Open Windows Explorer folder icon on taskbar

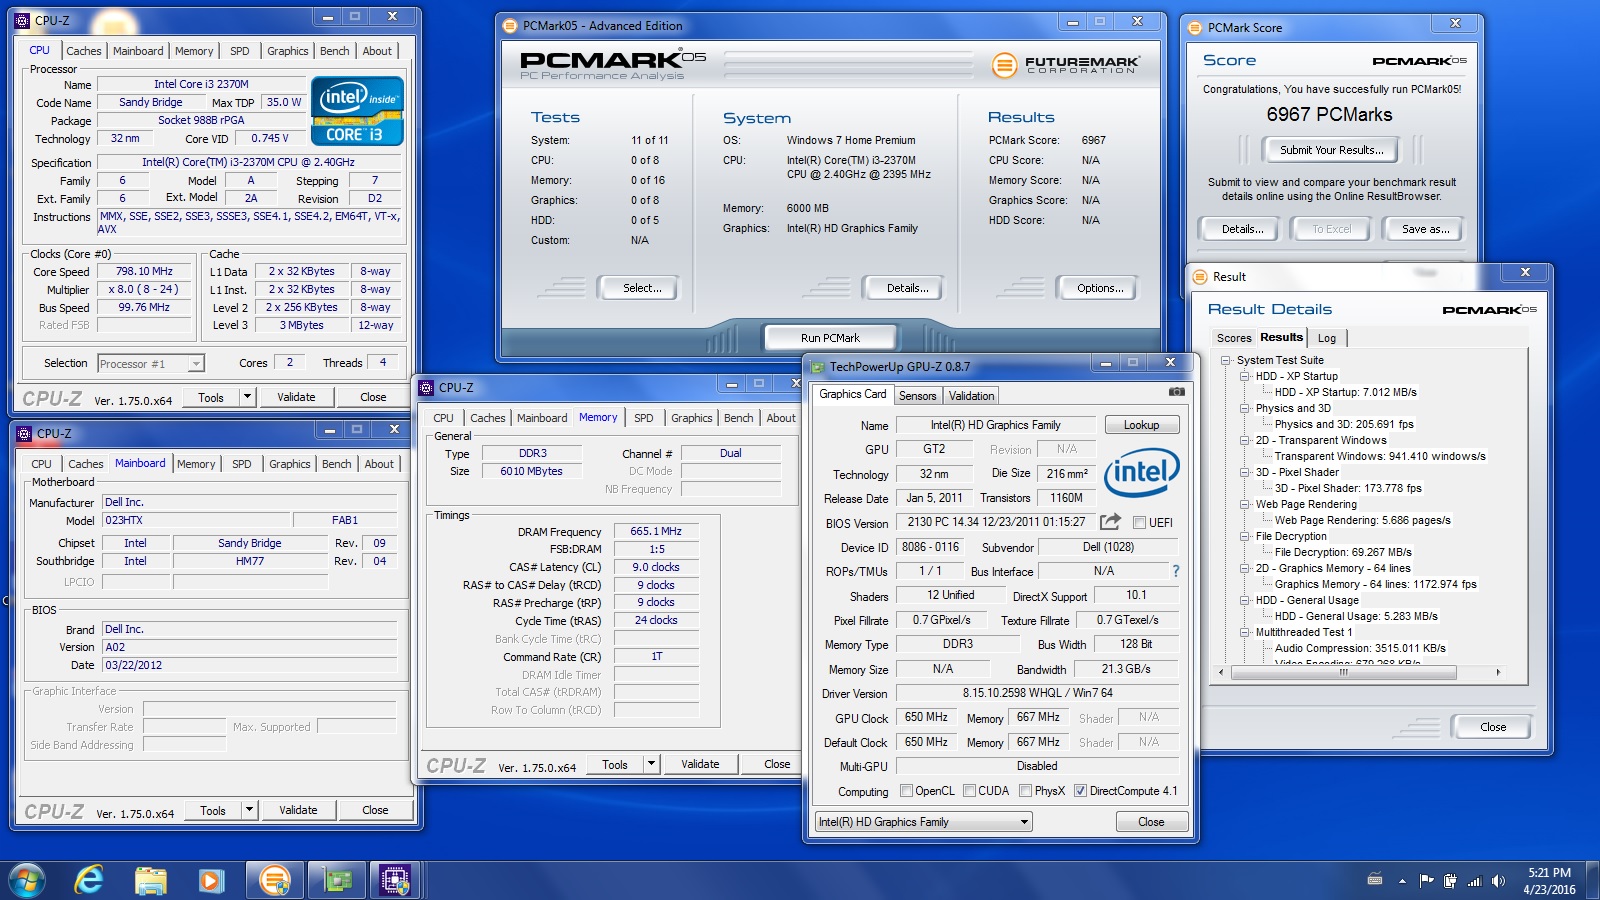tap(150, 880)
